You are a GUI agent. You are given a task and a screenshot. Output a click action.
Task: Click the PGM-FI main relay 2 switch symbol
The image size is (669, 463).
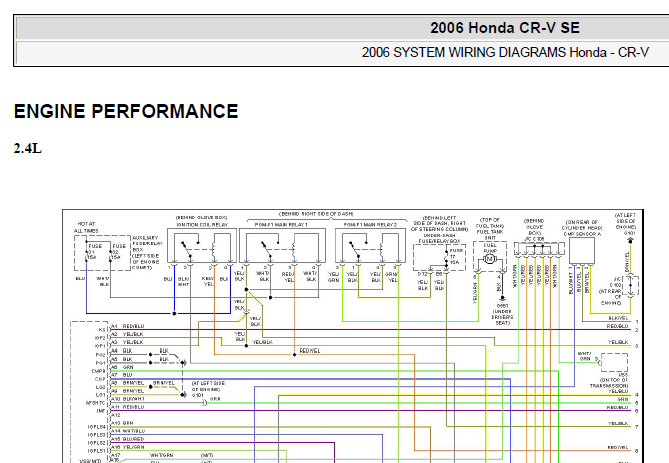click(x=356, y=250)
